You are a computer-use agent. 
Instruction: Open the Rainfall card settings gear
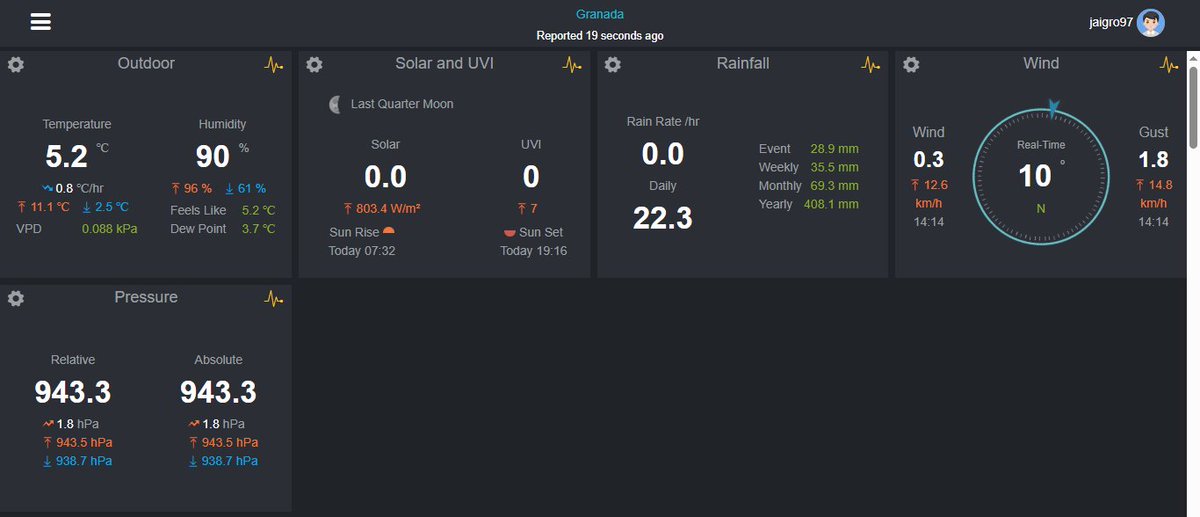tap(613, 64)
